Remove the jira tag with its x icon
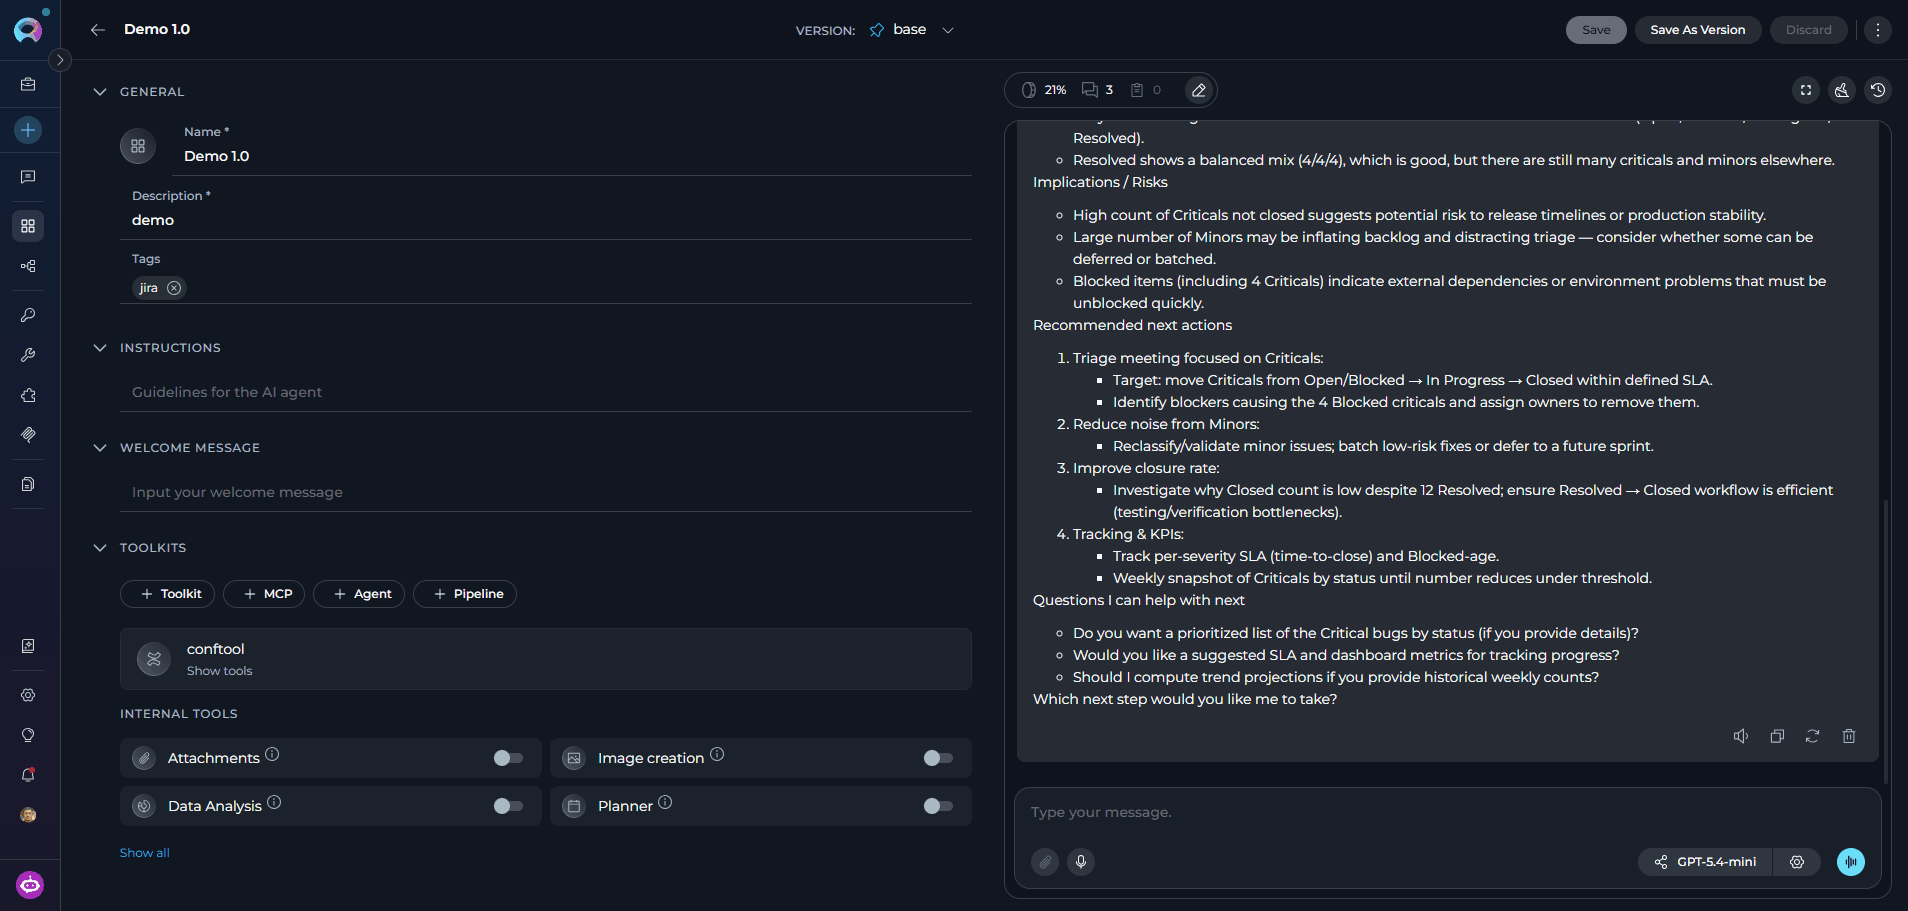Viewport: 1908px width, 911px height. [x=174, y=288]
